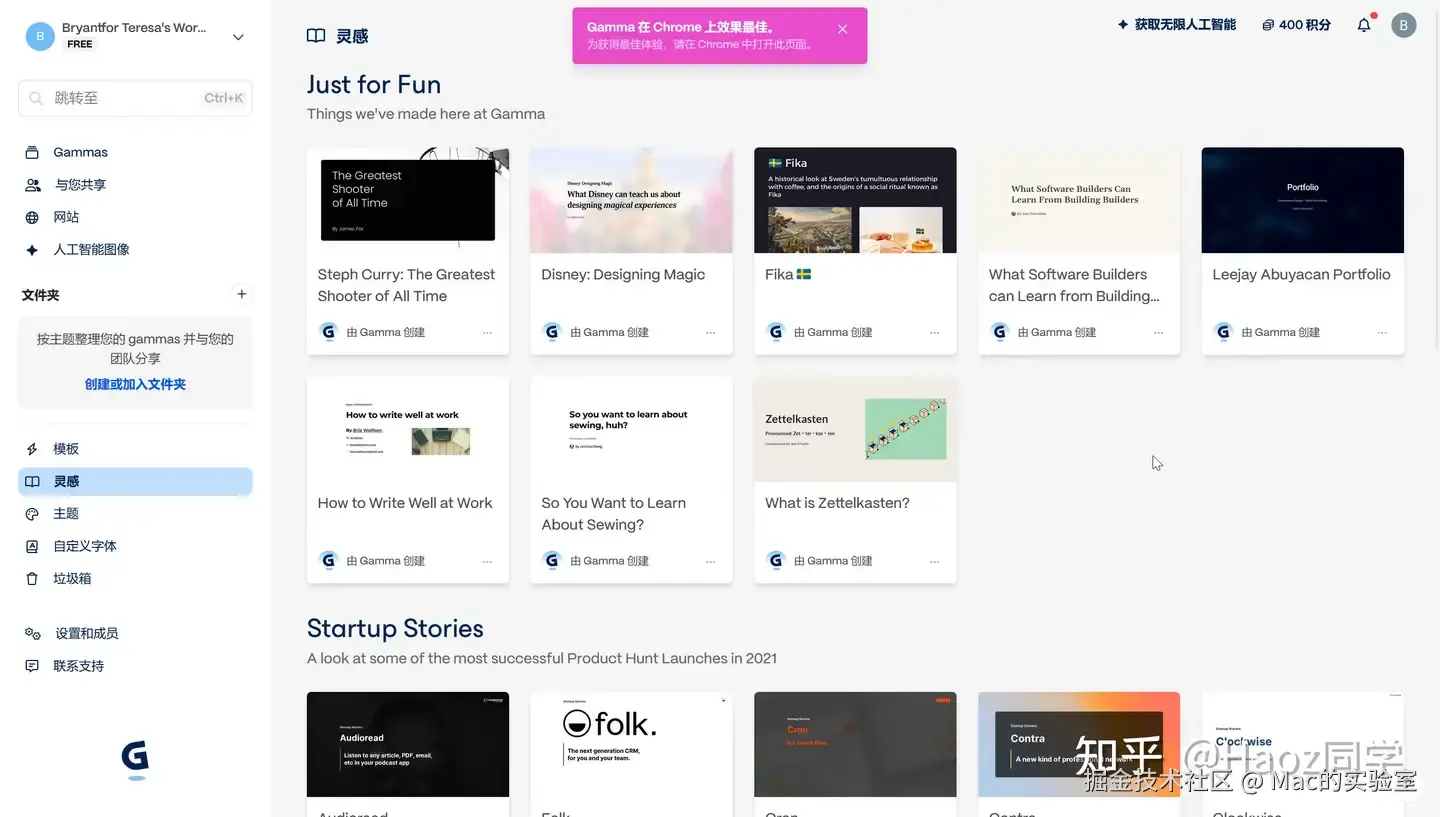The height and width of the screenshot is (817, 1440).
Task: Open more options on Disney: Designing Magic card
Action: [711, 332]
